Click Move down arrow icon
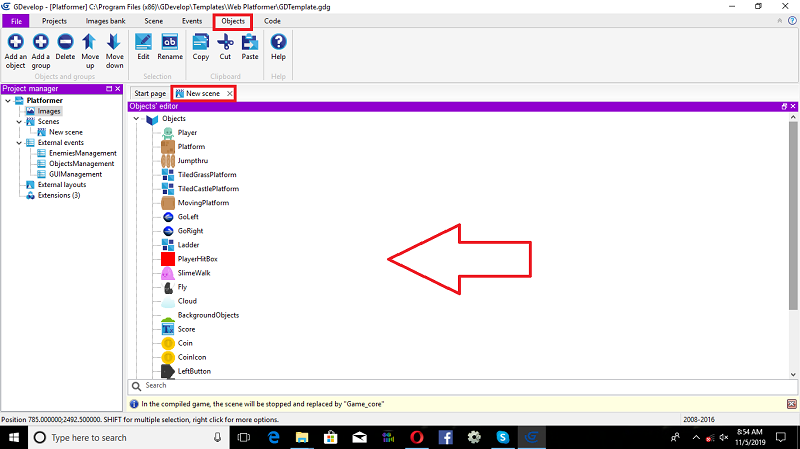800x449 pixels. tap(114, 42)
